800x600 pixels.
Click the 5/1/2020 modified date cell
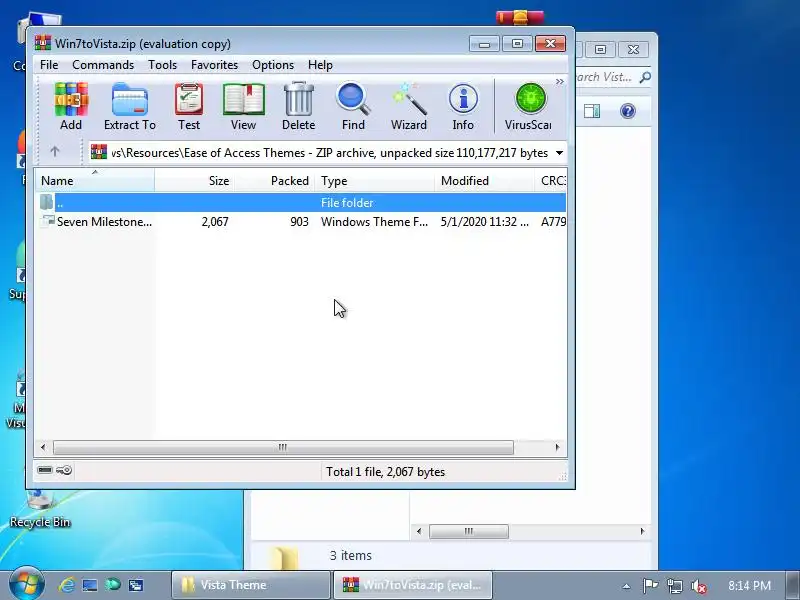[x=484, y=222]
